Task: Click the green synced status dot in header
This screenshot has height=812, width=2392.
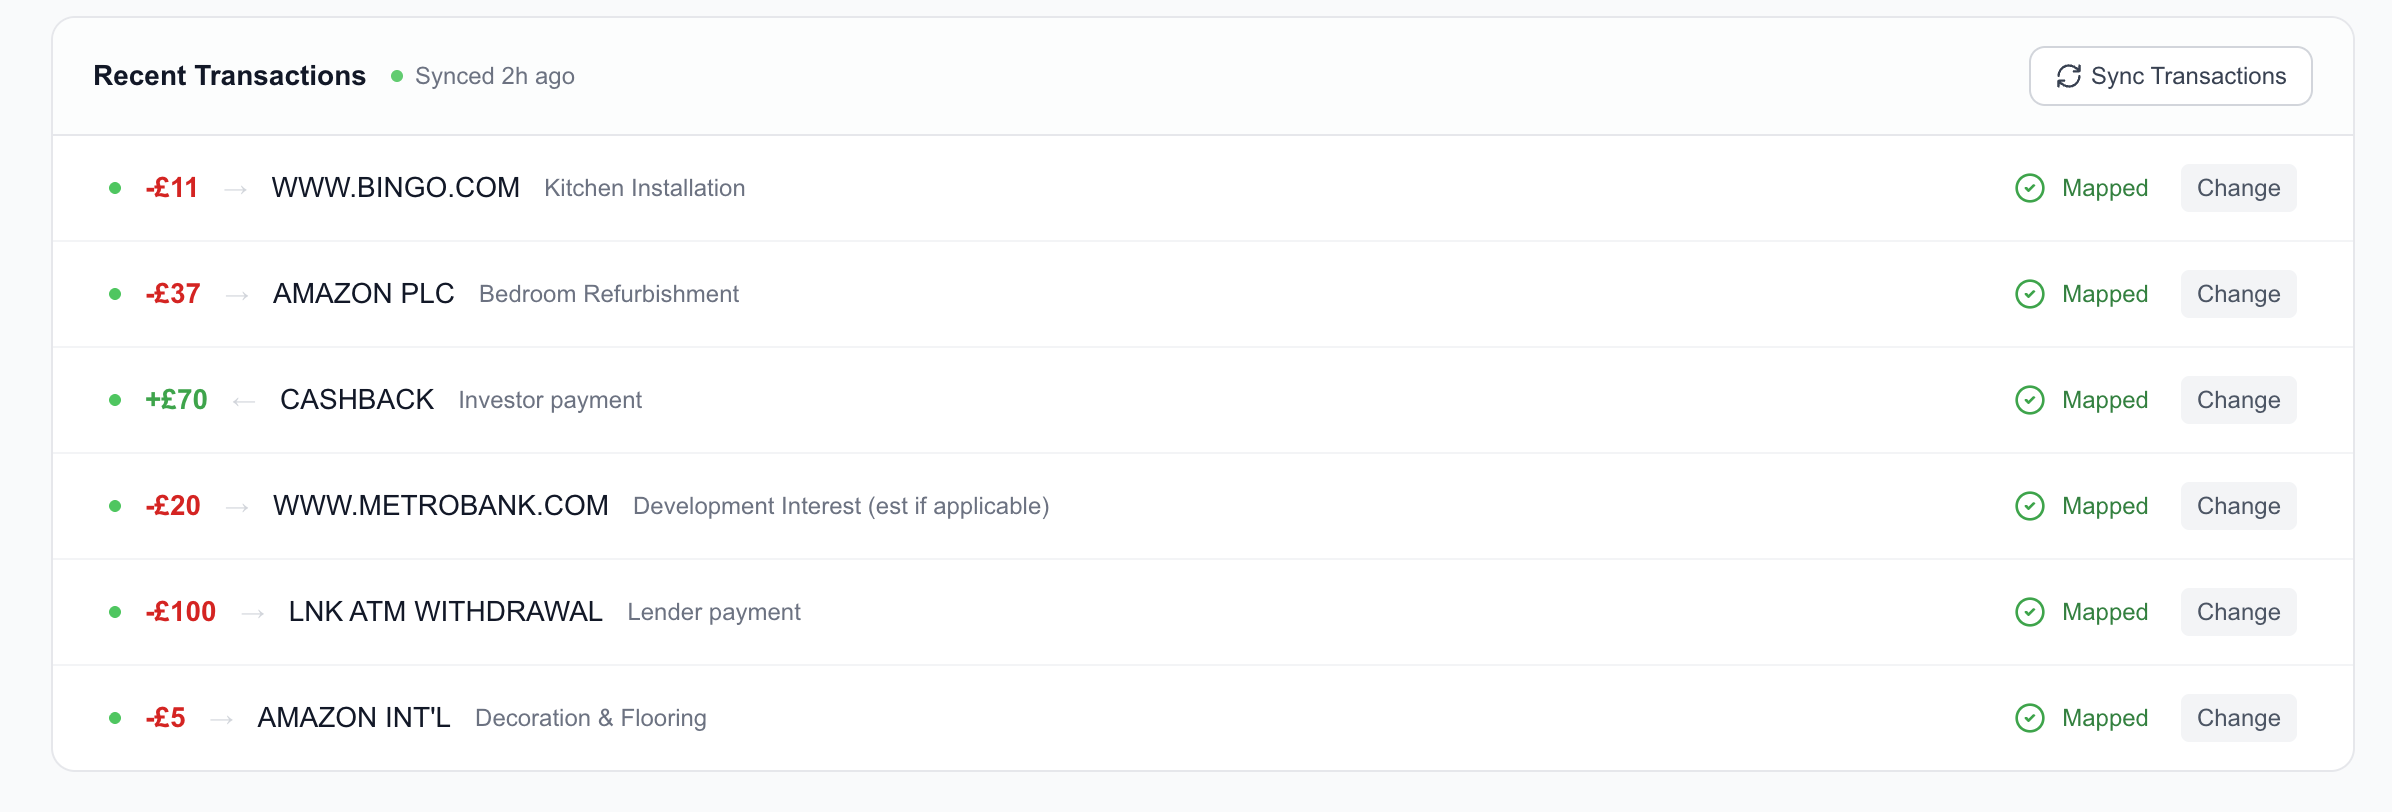Action: 397,76
